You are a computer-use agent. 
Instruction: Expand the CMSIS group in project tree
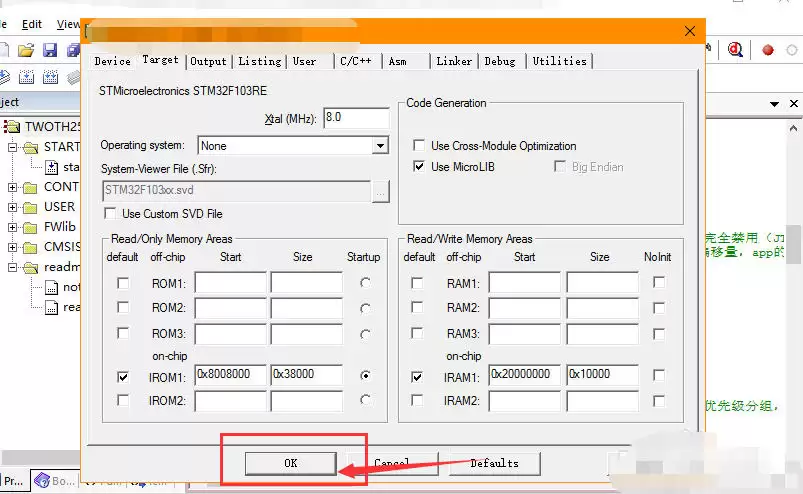tap(12, 247)
